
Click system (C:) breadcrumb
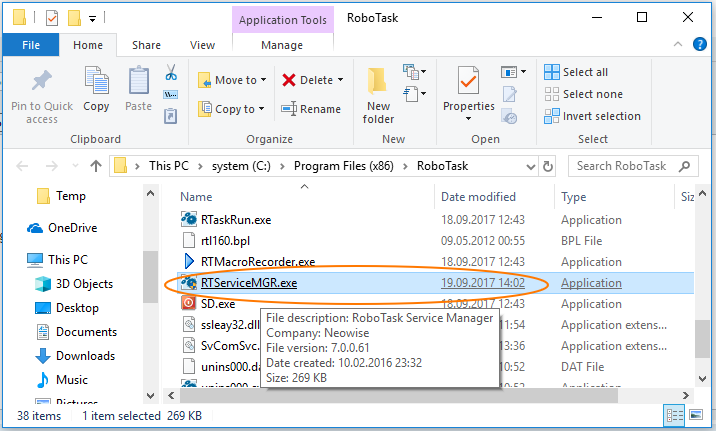click(241, 166)
